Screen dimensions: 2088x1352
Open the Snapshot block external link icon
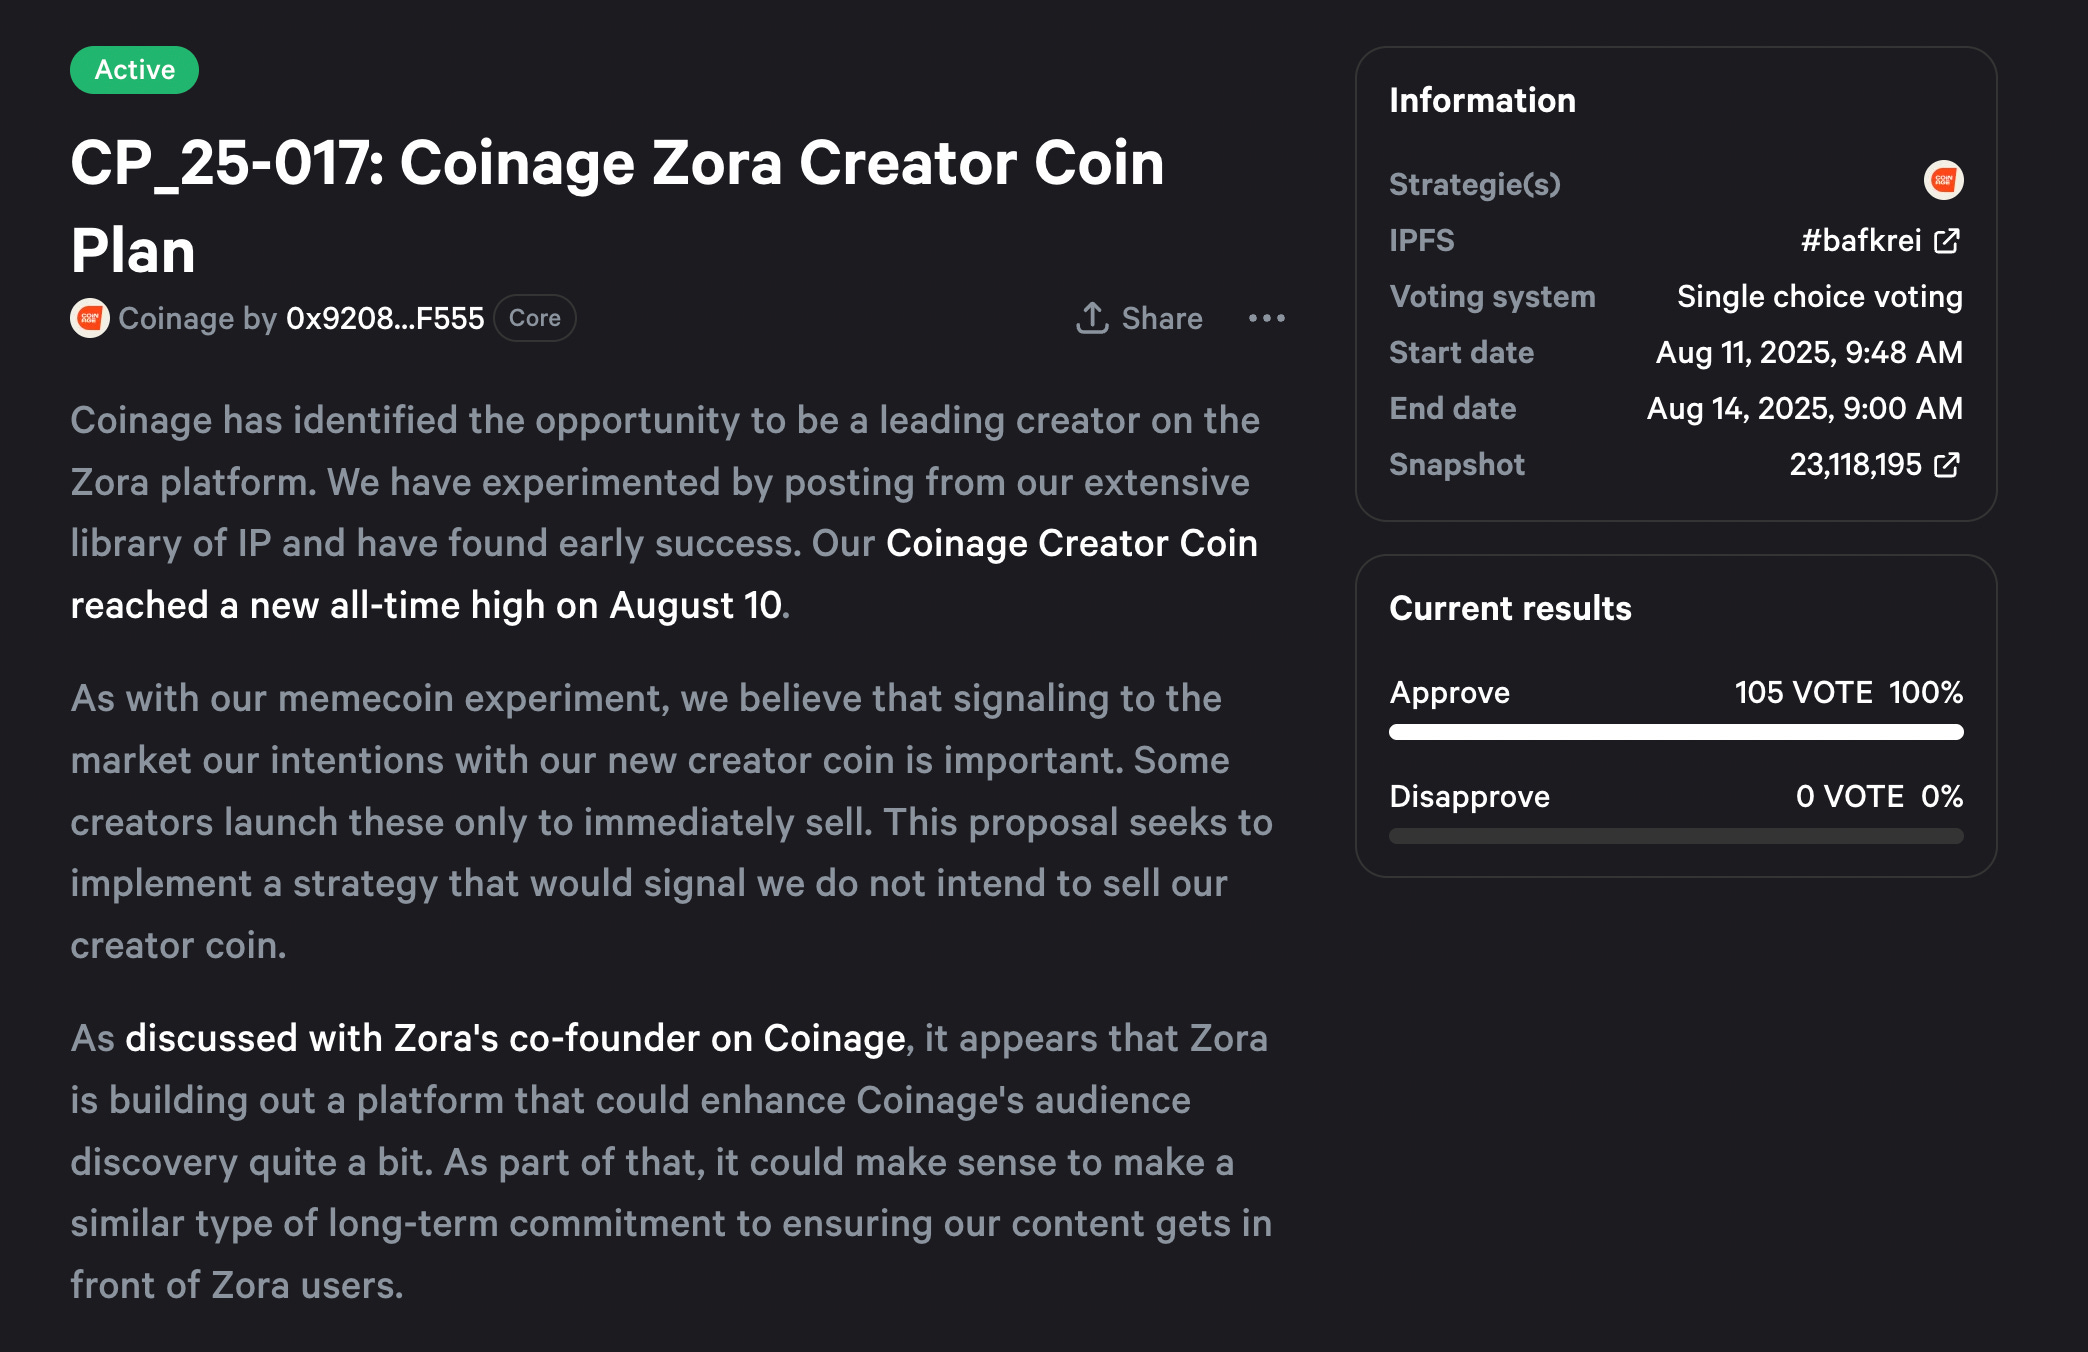pyautogui.click(x=1947, y=465)
